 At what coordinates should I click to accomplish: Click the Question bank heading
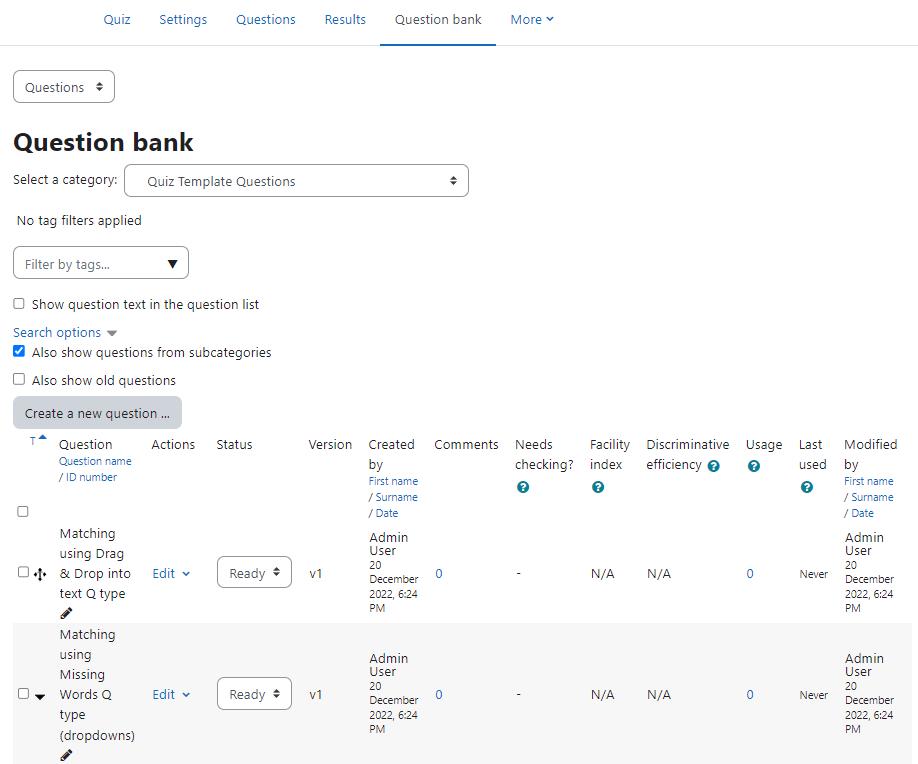click(x=103, y=142)
